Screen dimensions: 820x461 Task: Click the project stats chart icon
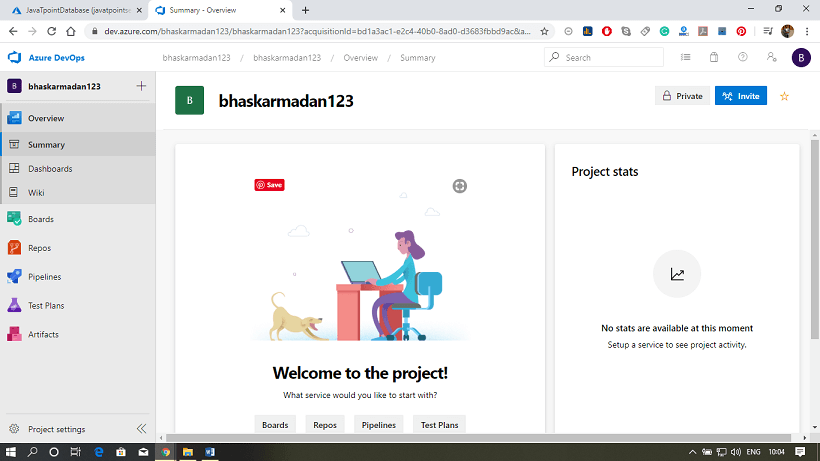(x=677, y=273)
